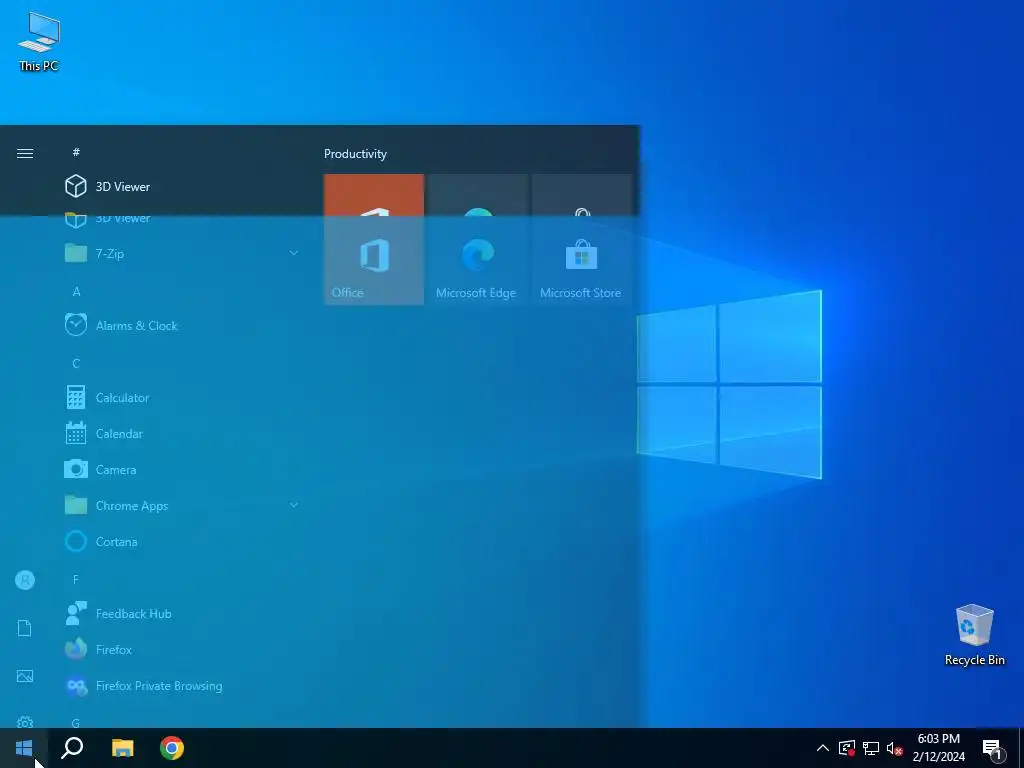The width and height of the screenshot is (1024, 768).
Task: Open the network status tray icon
Action: (x=871, y=748)
